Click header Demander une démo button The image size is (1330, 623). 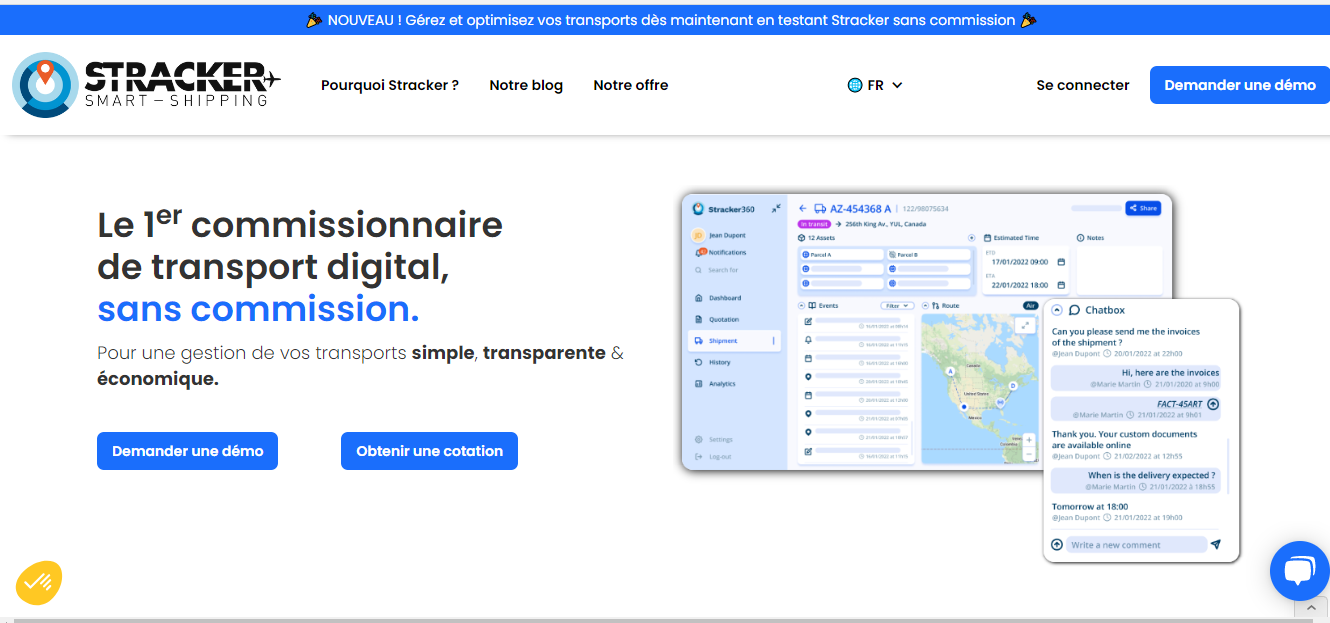1240,85
